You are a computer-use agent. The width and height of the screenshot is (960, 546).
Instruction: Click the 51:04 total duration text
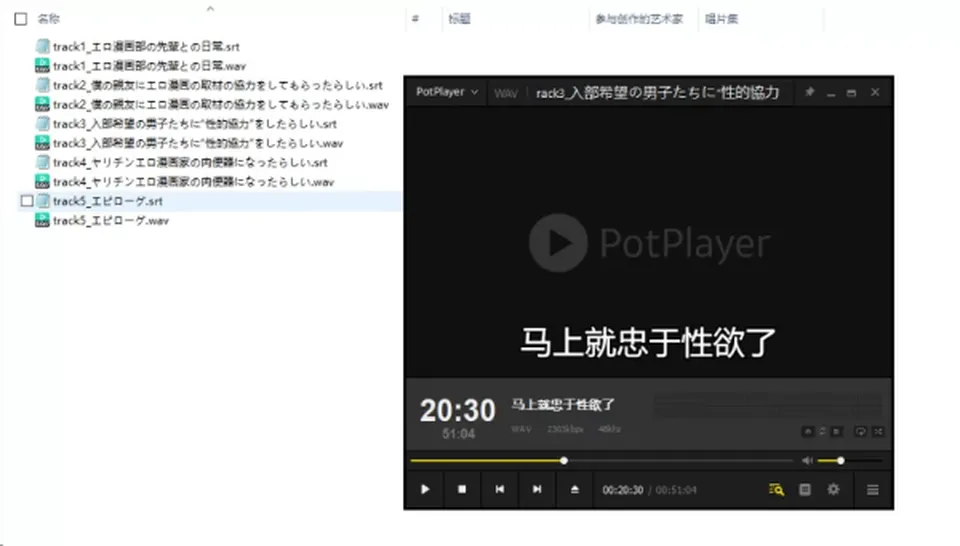459,434
